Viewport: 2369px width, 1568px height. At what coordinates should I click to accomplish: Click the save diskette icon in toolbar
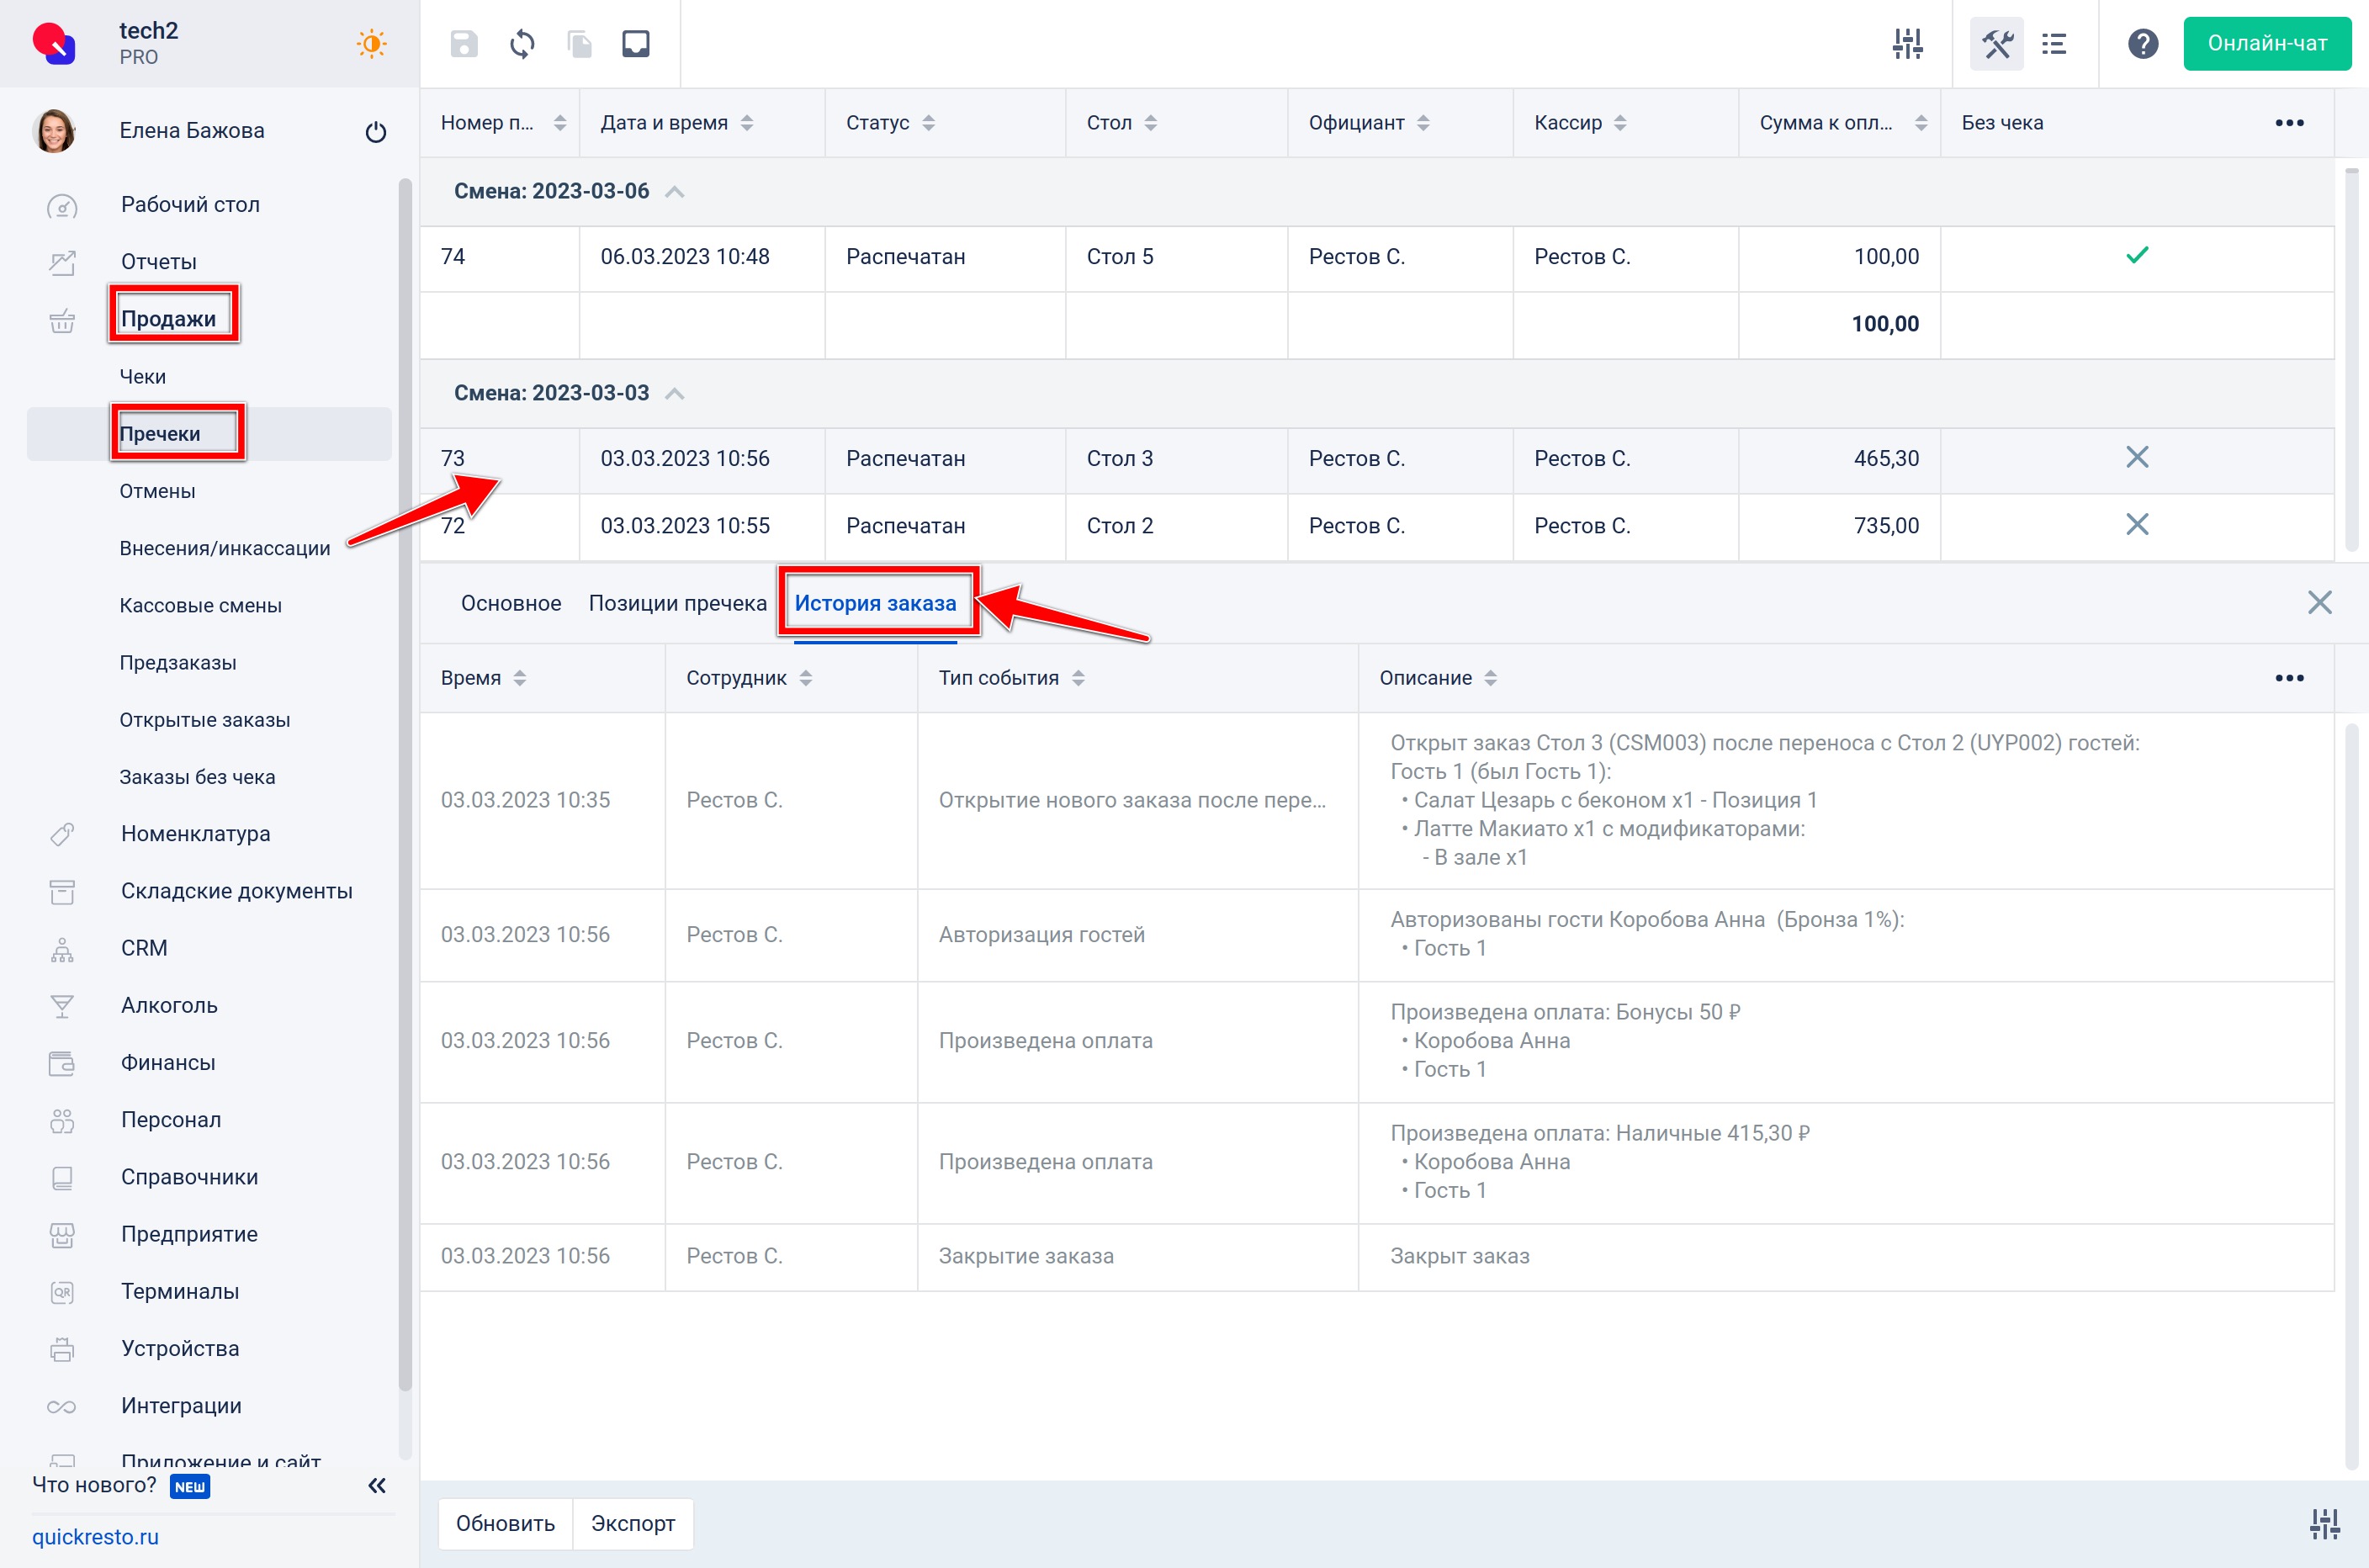(x=464, y=44)
